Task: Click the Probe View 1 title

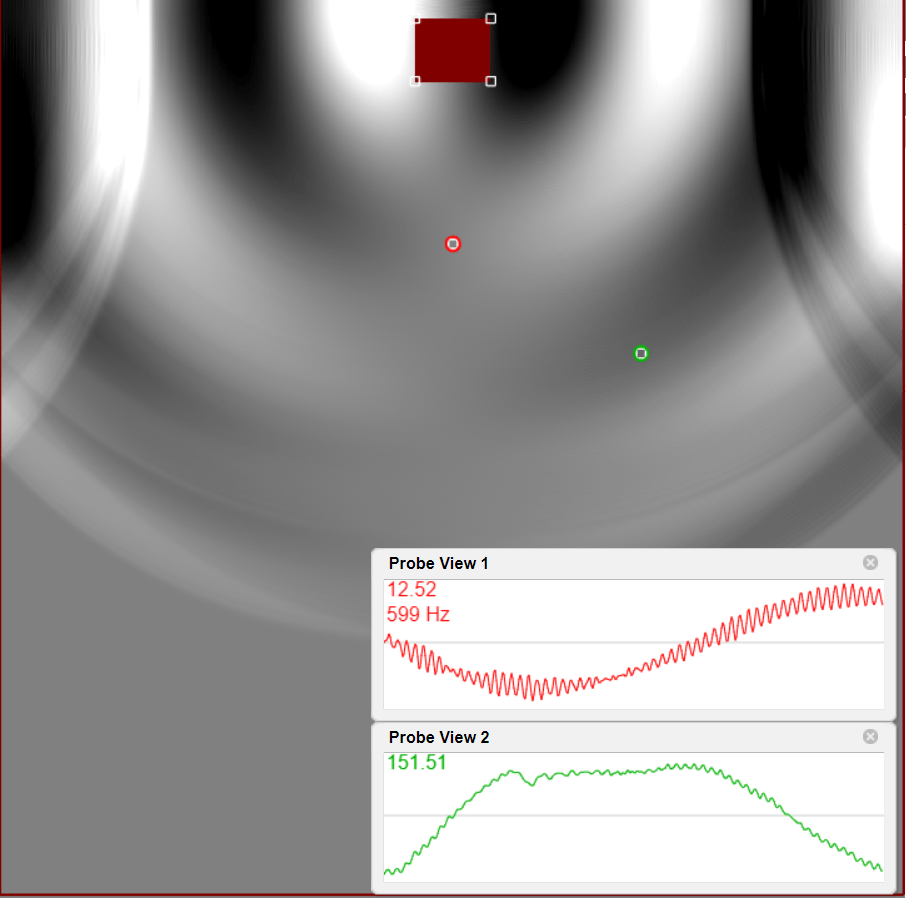Action: 439,563
